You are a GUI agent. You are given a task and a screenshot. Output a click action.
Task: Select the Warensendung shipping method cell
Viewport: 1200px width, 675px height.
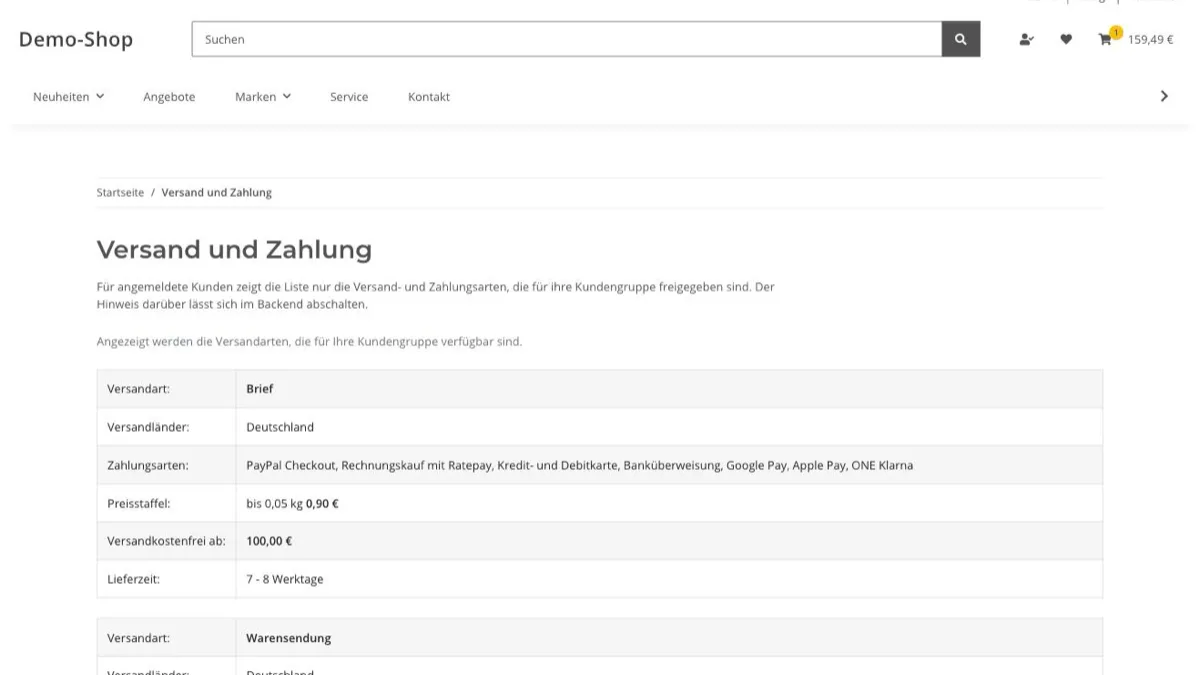(669, 638)
